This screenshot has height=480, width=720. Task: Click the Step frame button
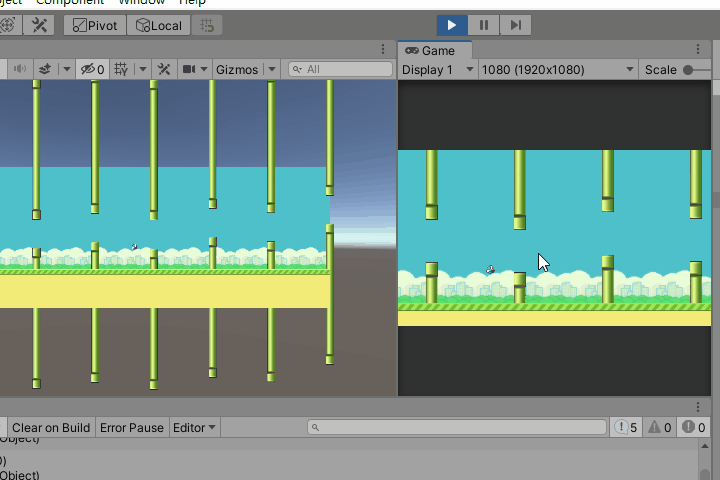pyautogui.click(x=516, y=25)
